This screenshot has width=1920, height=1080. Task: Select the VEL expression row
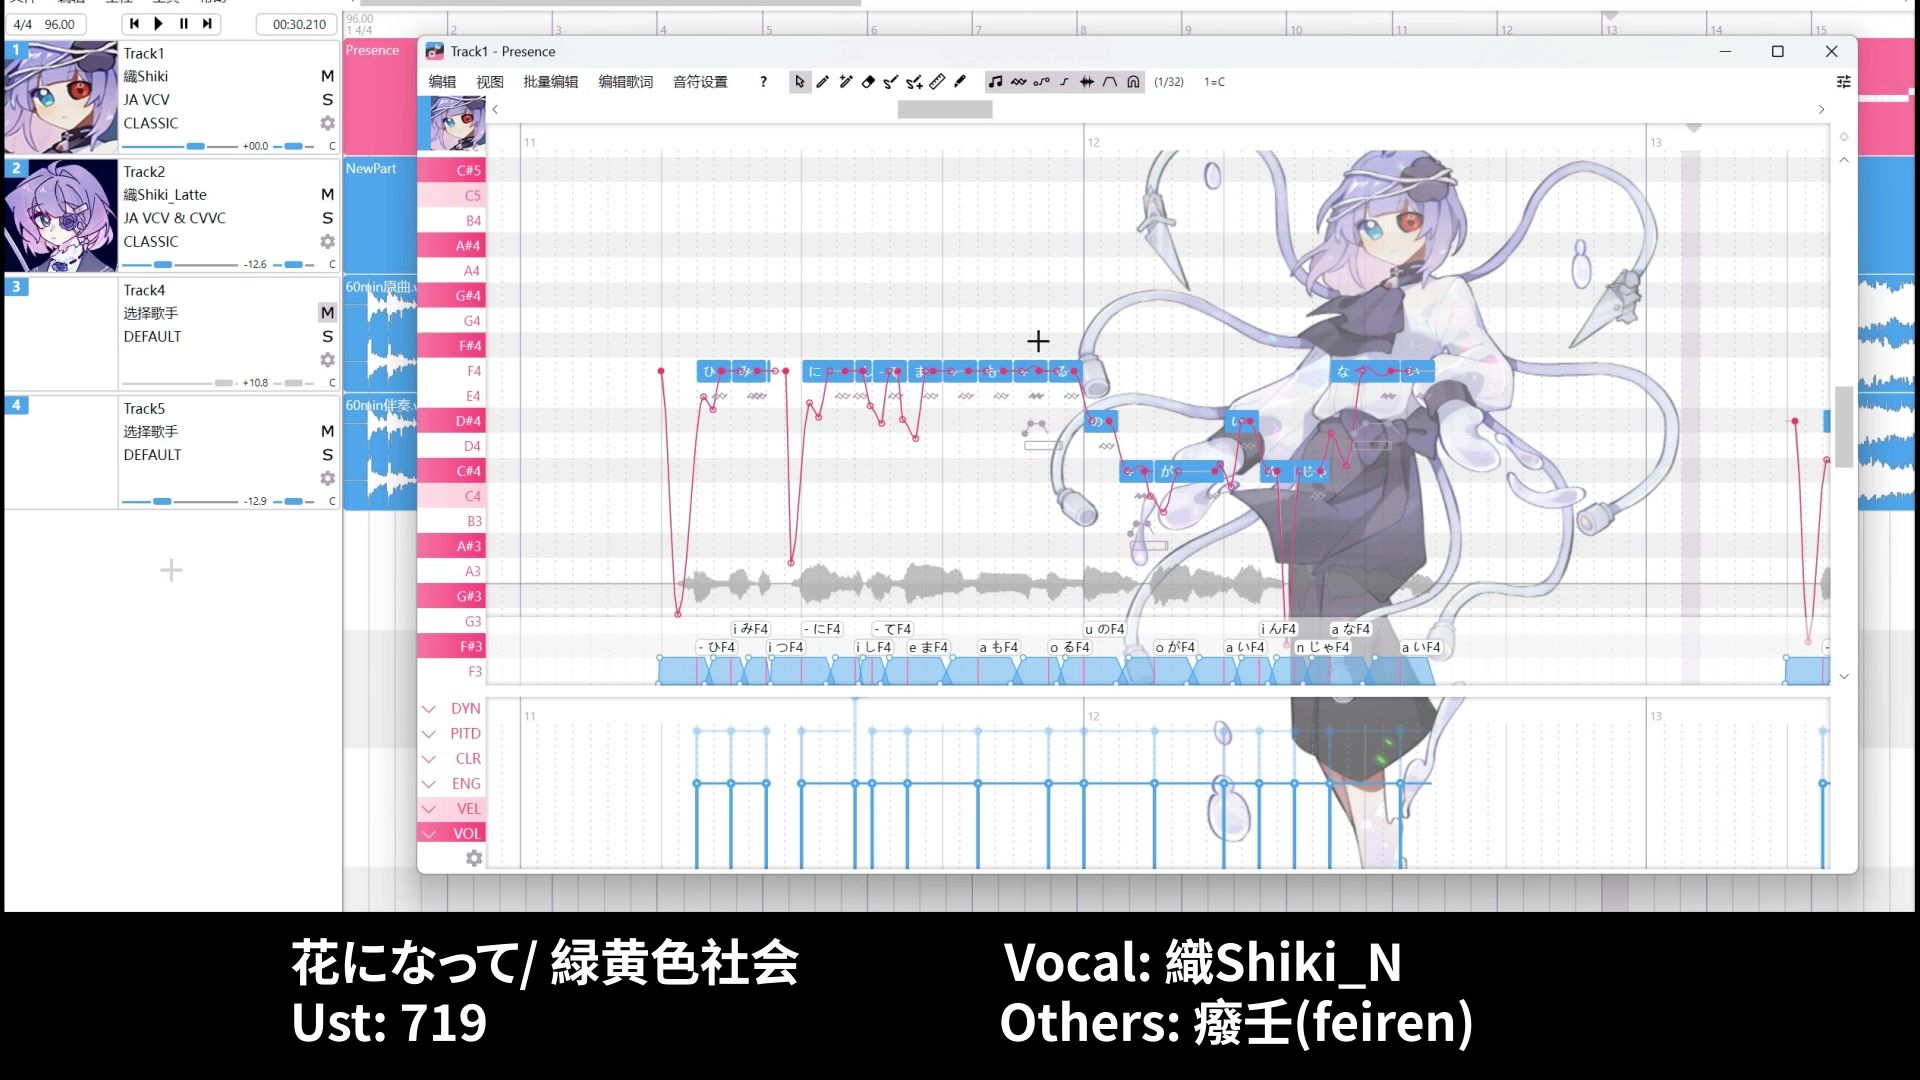click(452, 808)
